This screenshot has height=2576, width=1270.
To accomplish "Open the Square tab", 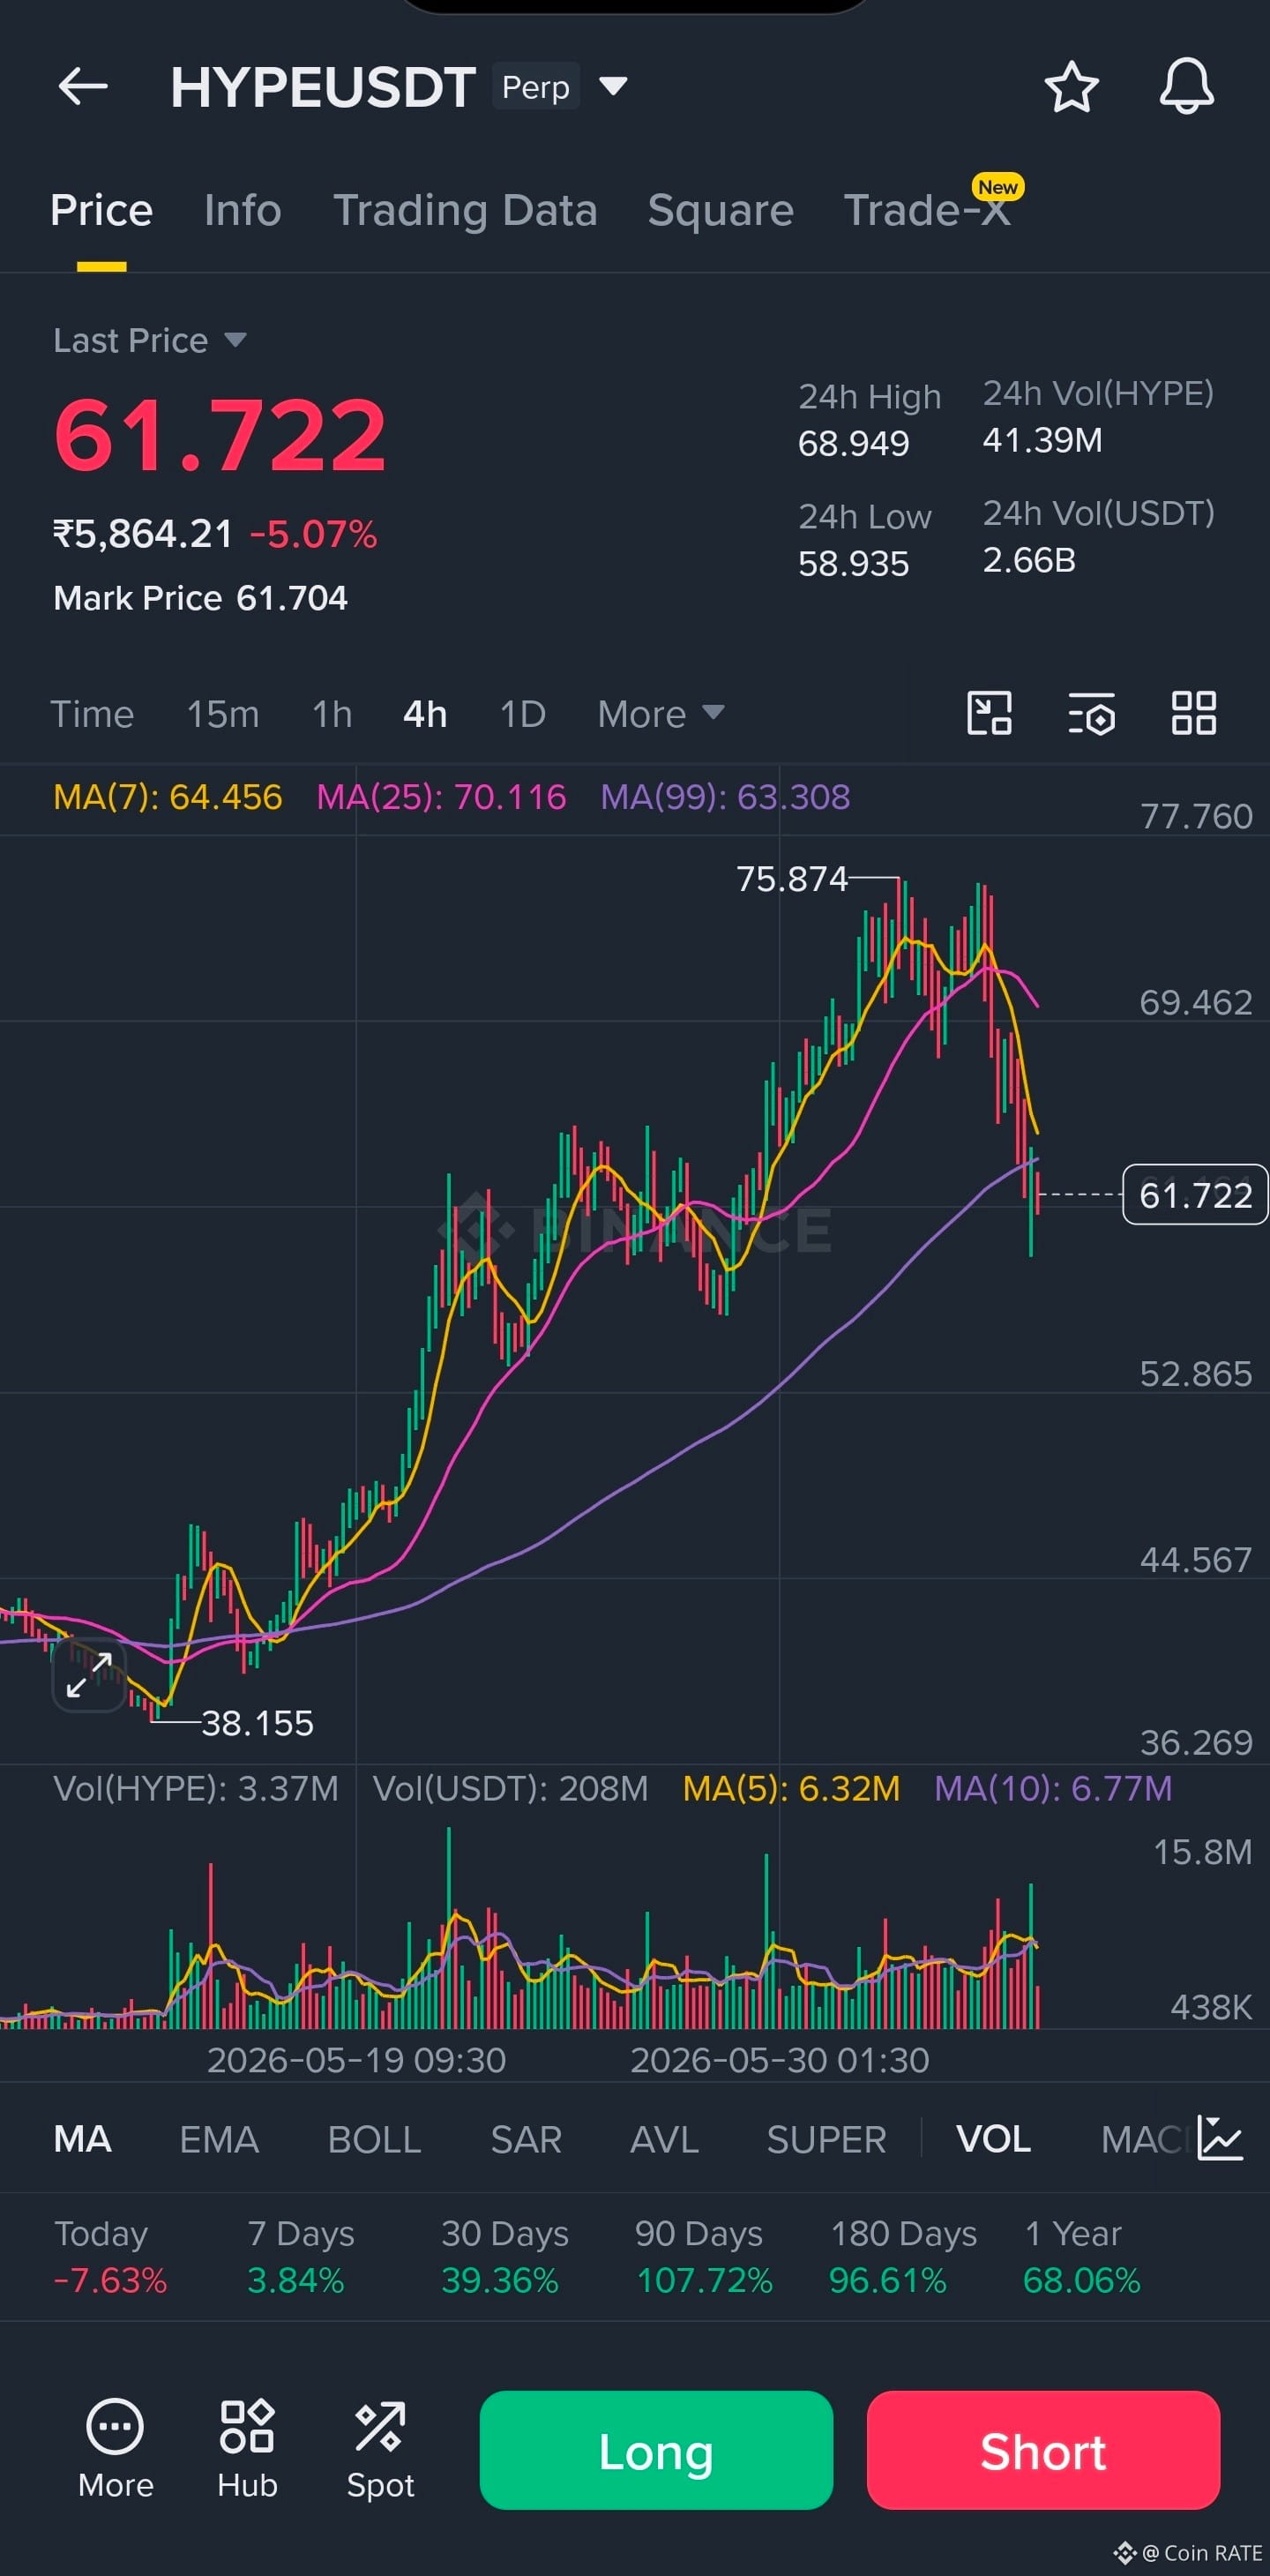I will (720, 211).
